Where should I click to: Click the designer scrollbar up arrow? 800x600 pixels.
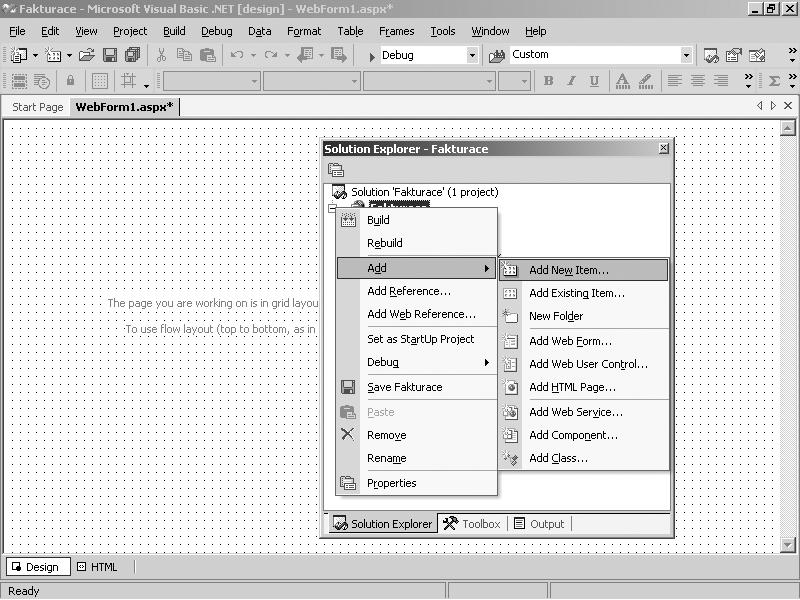(787, 128)
